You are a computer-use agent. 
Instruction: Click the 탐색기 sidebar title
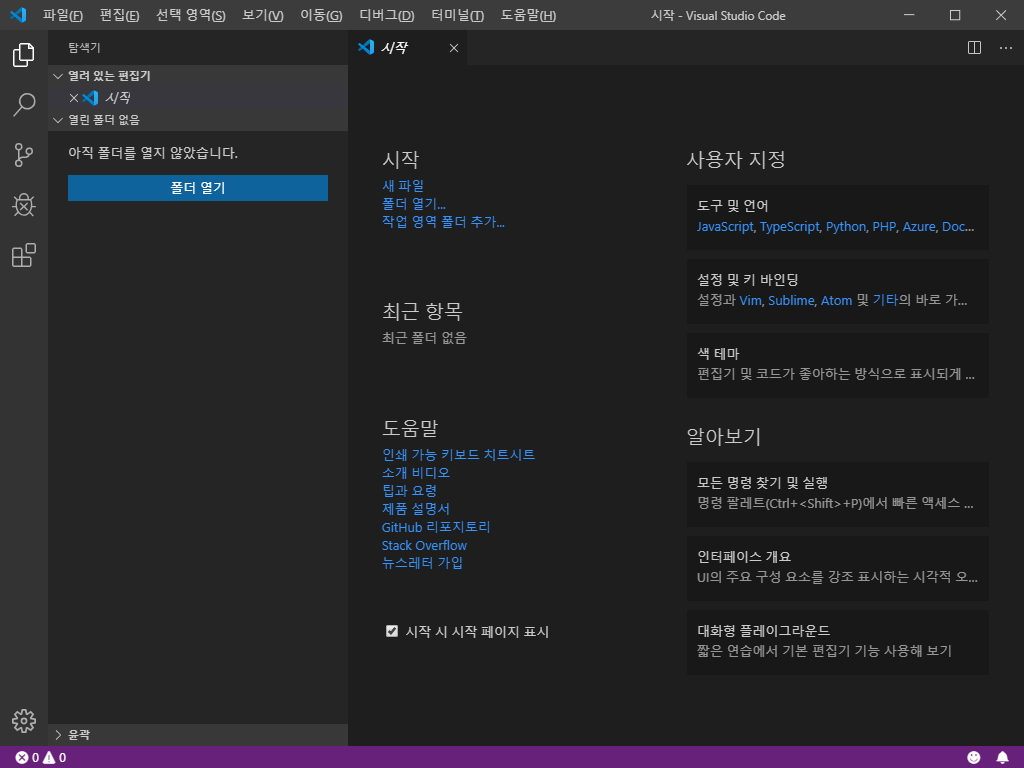click(x=84, y=48)
